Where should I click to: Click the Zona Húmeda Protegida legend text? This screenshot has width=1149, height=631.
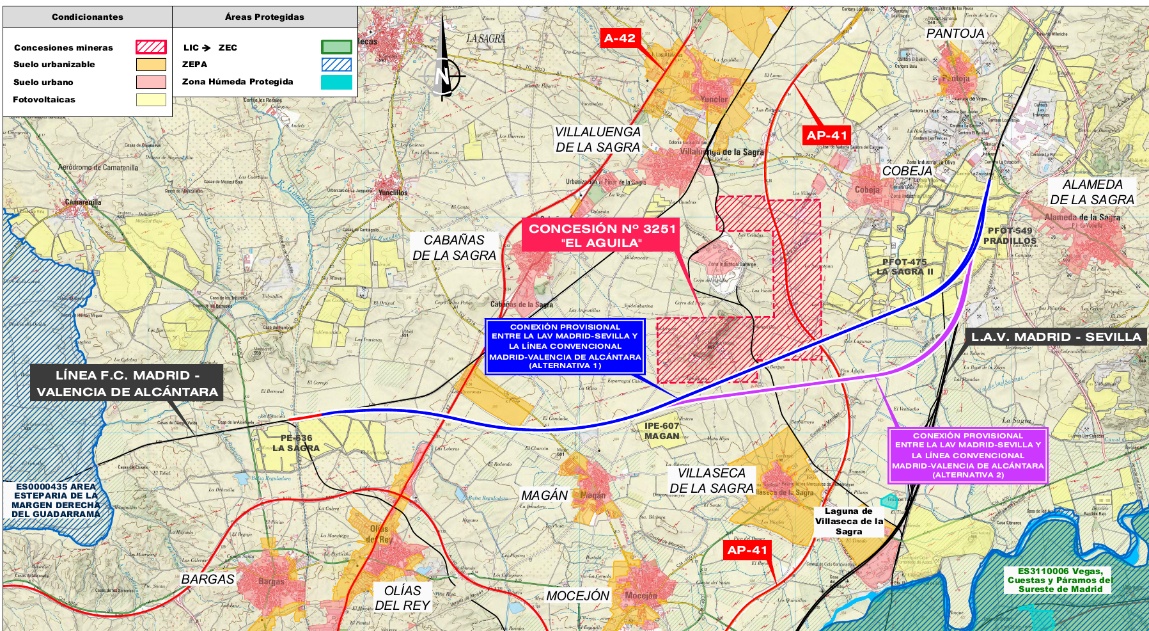238,82
